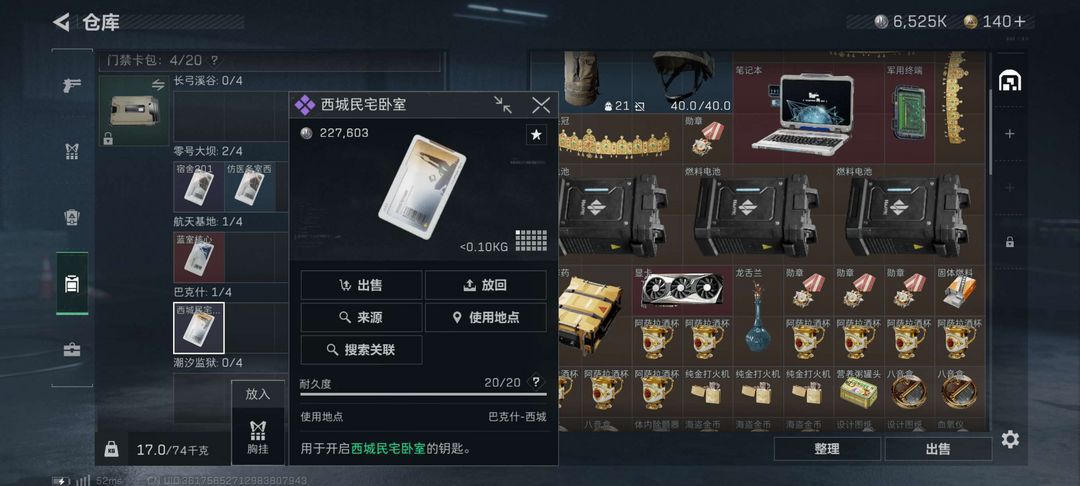Click 搜索关联 to search related items
Image resolution: width=1080 pixels, height=486 pixels.
361,350
